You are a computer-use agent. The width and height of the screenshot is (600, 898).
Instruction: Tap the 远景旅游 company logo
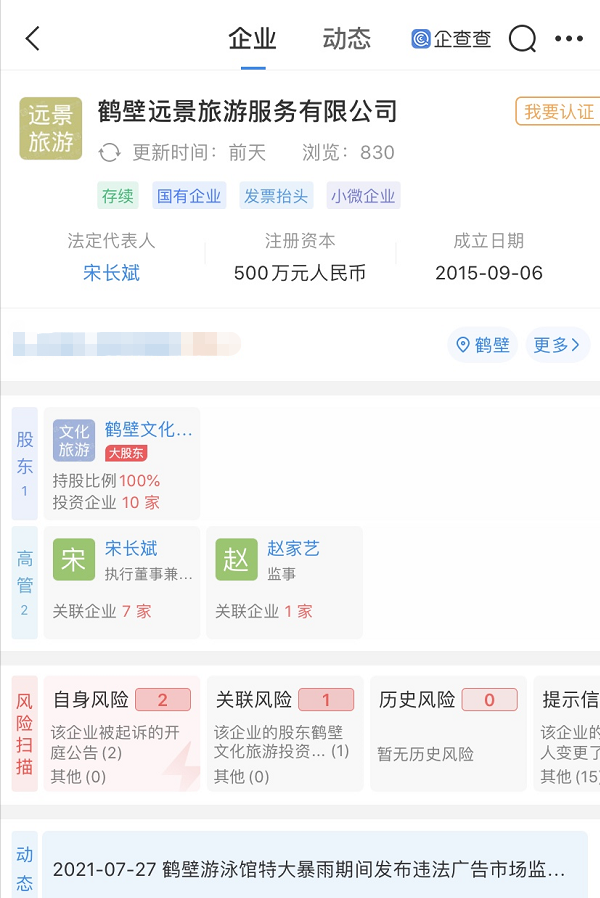click(x=51, y=128)
